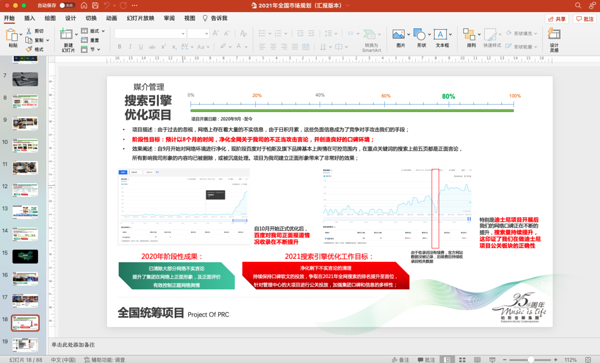Viewport: 600px width, 363px height.
Task: Open the Shapes (形状) gallery icon
Action: pos(419,34)
